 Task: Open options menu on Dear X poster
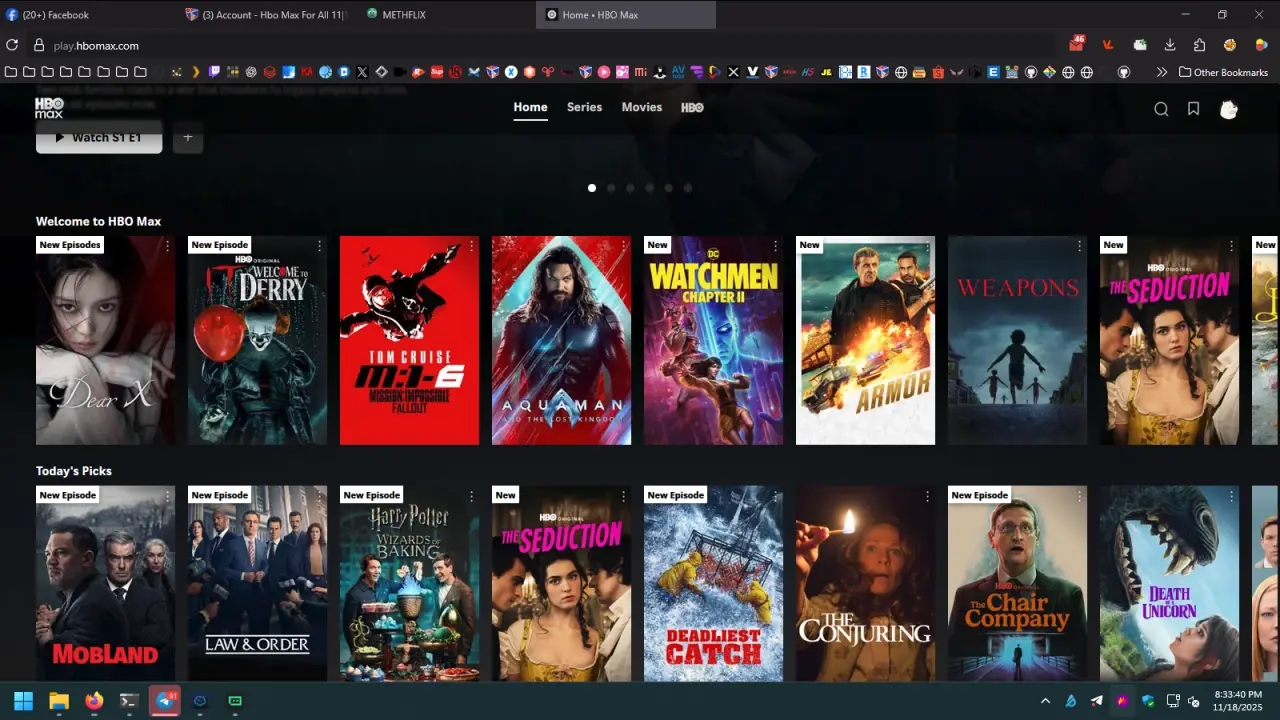point(167,245)
